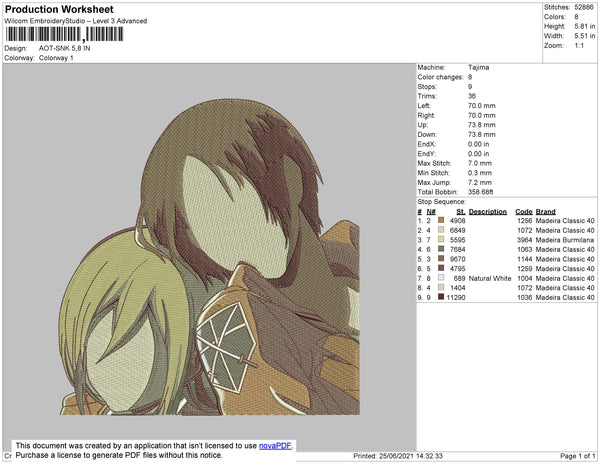
Task: Click the barcode under the Wilcom title
Action: tap(64, 34)
